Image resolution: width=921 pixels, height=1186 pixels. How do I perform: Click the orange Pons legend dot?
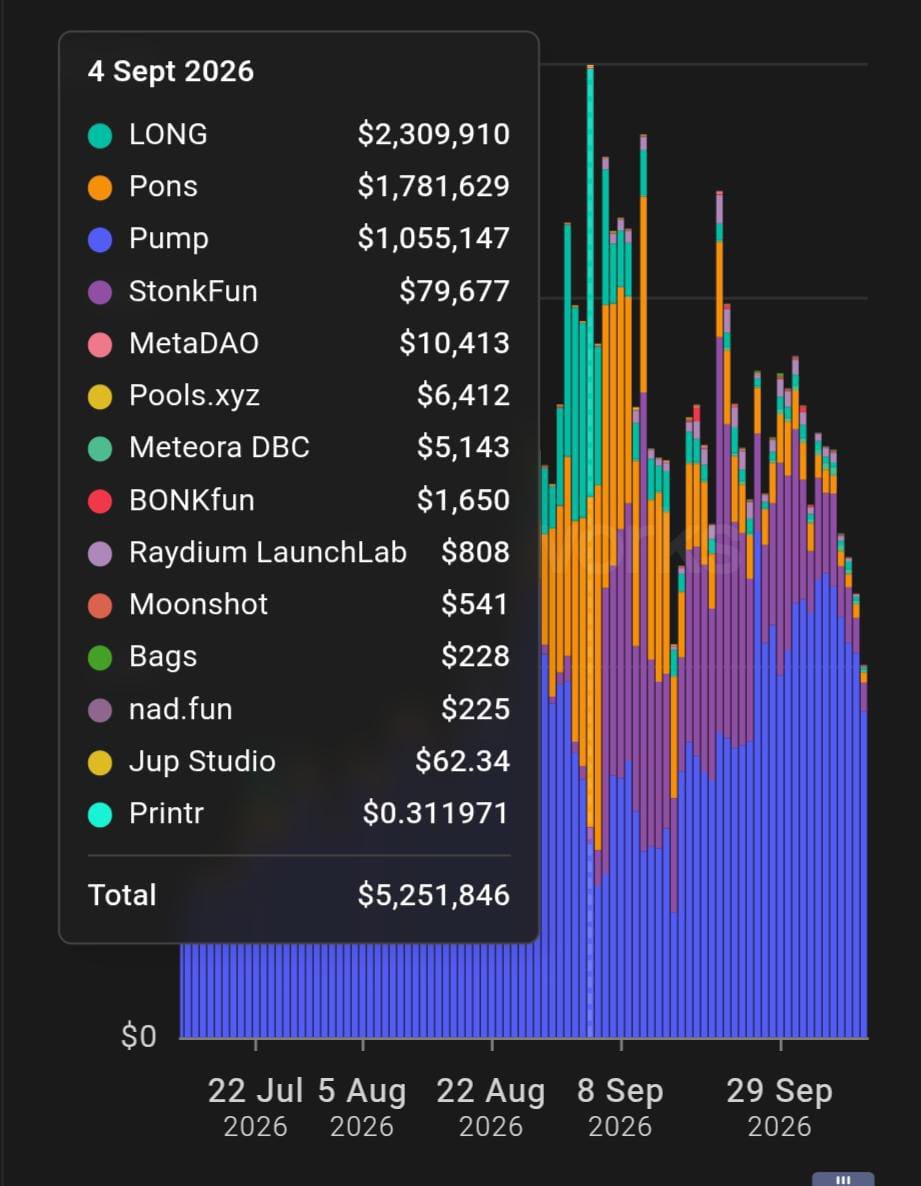(x=100, y=188)
